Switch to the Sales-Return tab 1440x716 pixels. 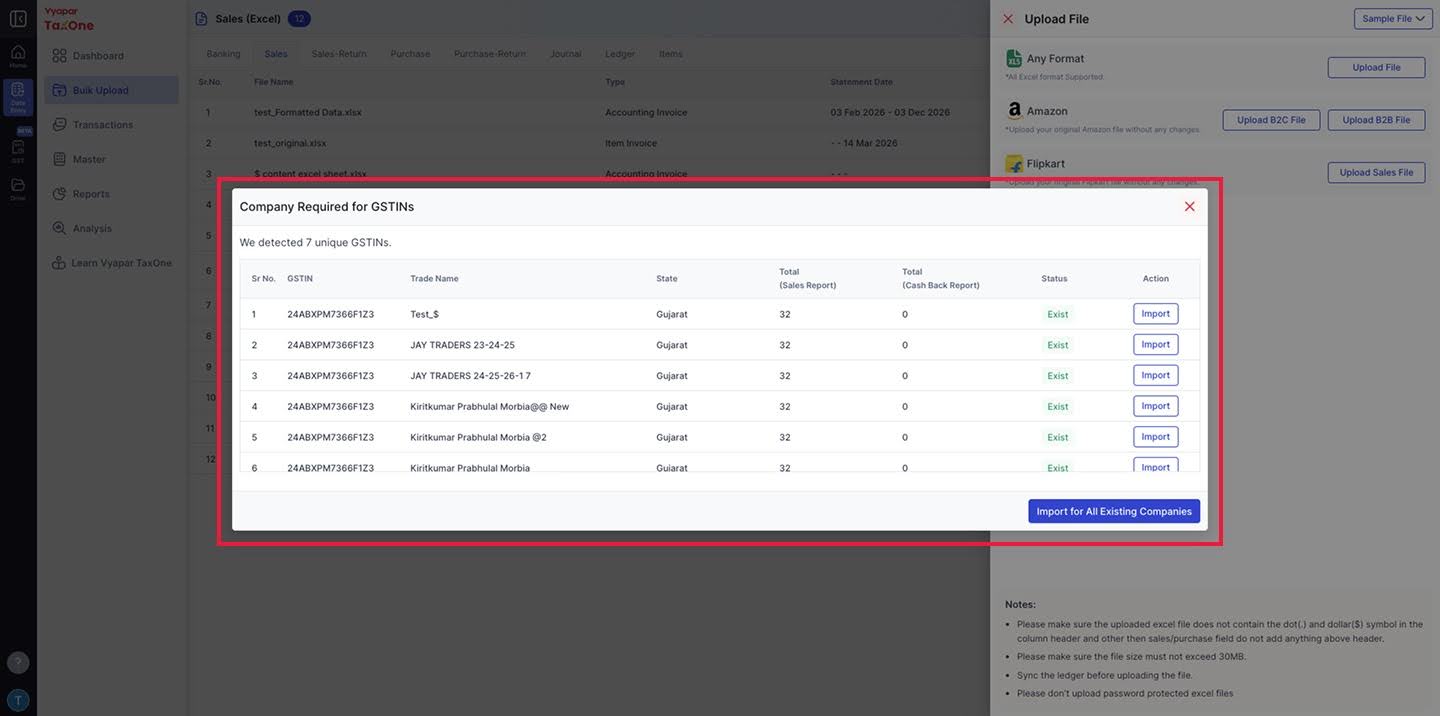click(339, 54)
